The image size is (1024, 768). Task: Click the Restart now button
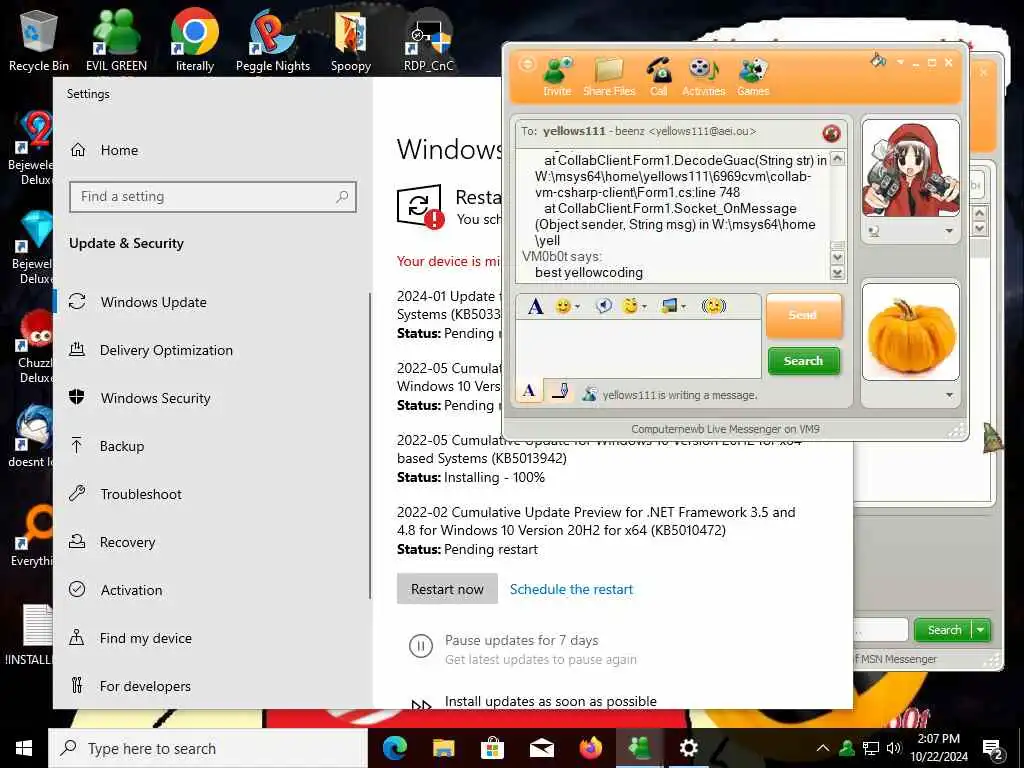[447, 589]
